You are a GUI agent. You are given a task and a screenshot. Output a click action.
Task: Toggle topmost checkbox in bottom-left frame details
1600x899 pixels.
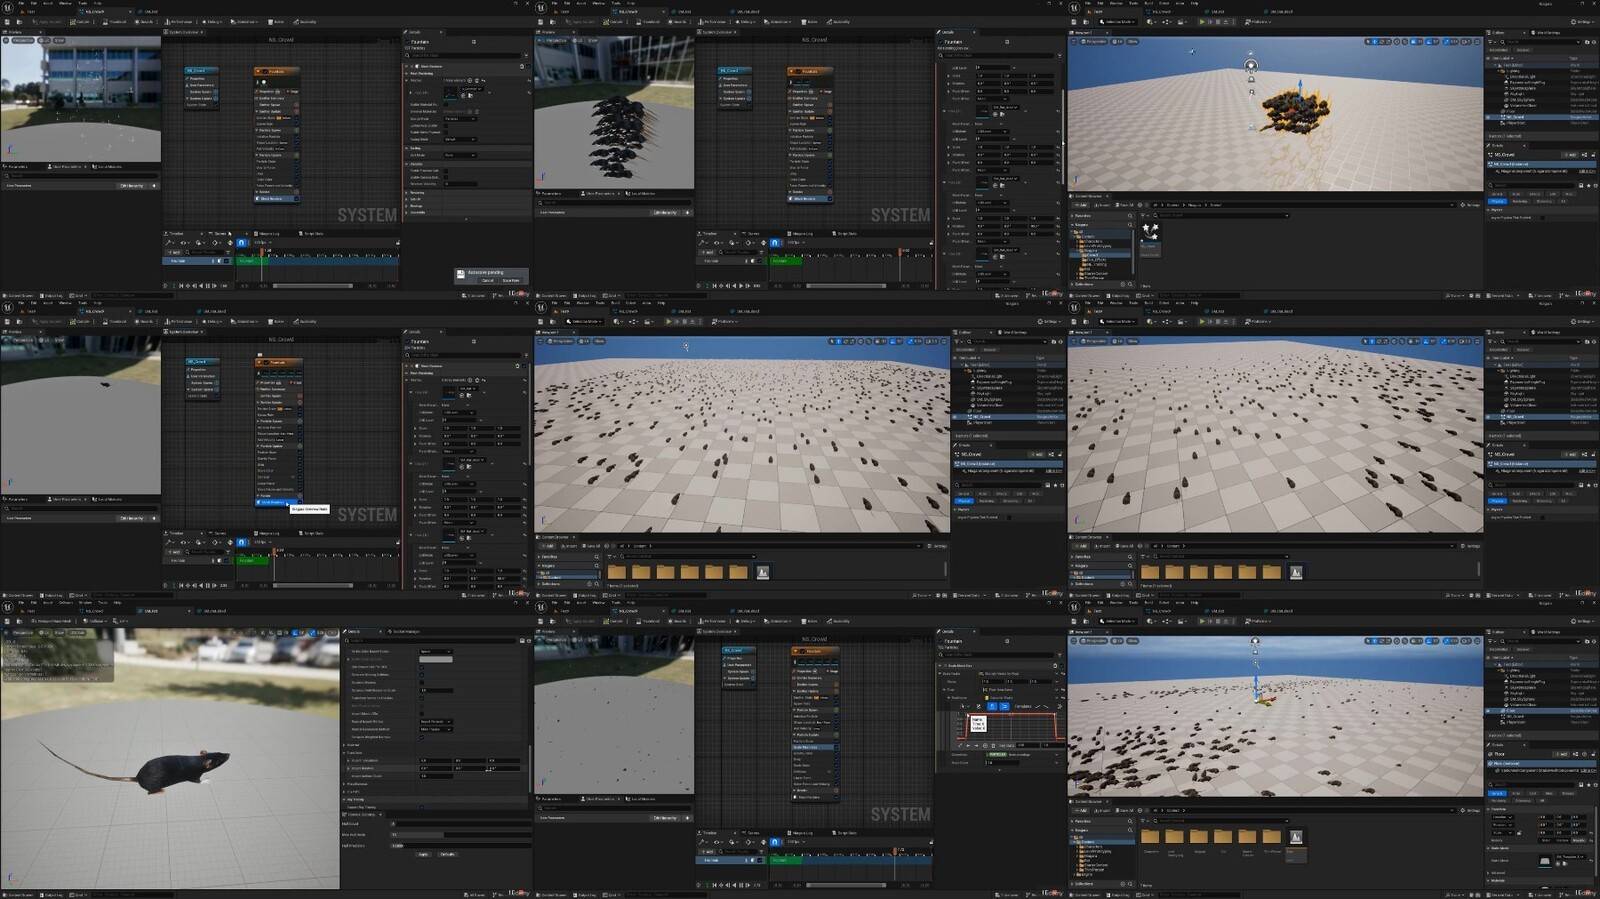point(421,667)
